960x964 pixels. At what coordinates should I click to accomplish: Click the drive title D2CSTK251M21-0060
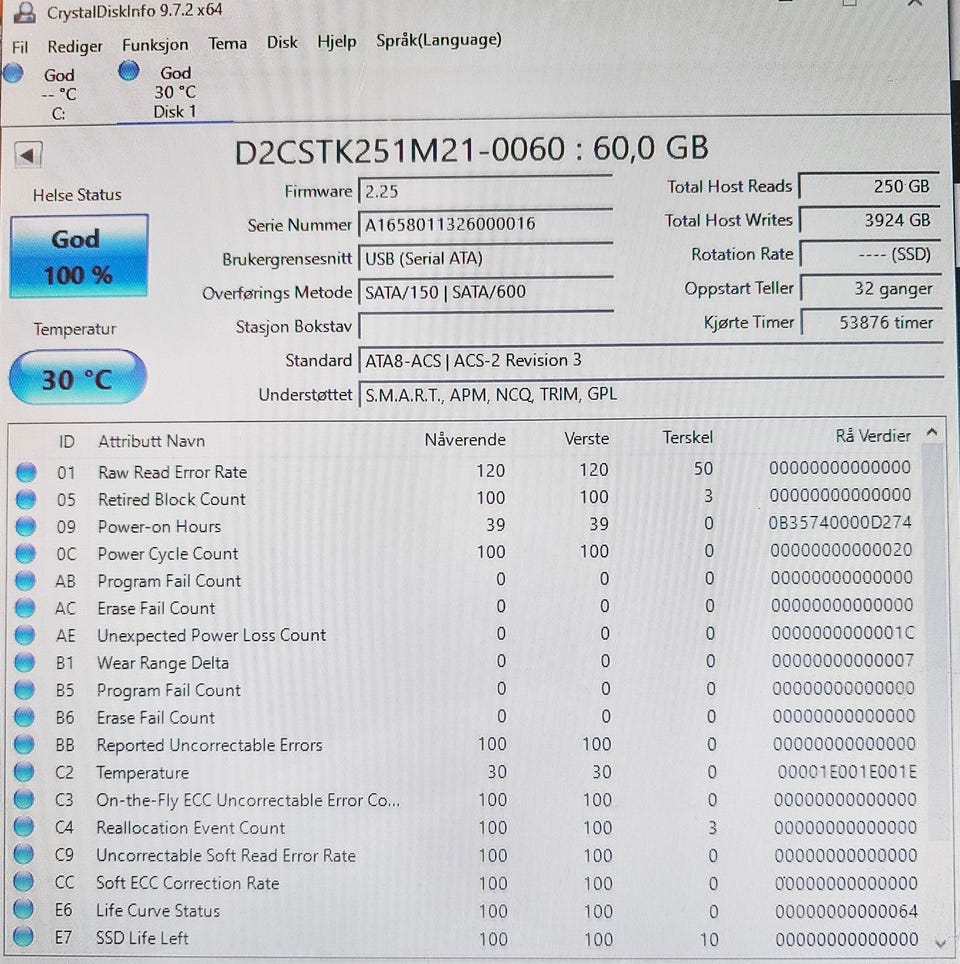400,151
